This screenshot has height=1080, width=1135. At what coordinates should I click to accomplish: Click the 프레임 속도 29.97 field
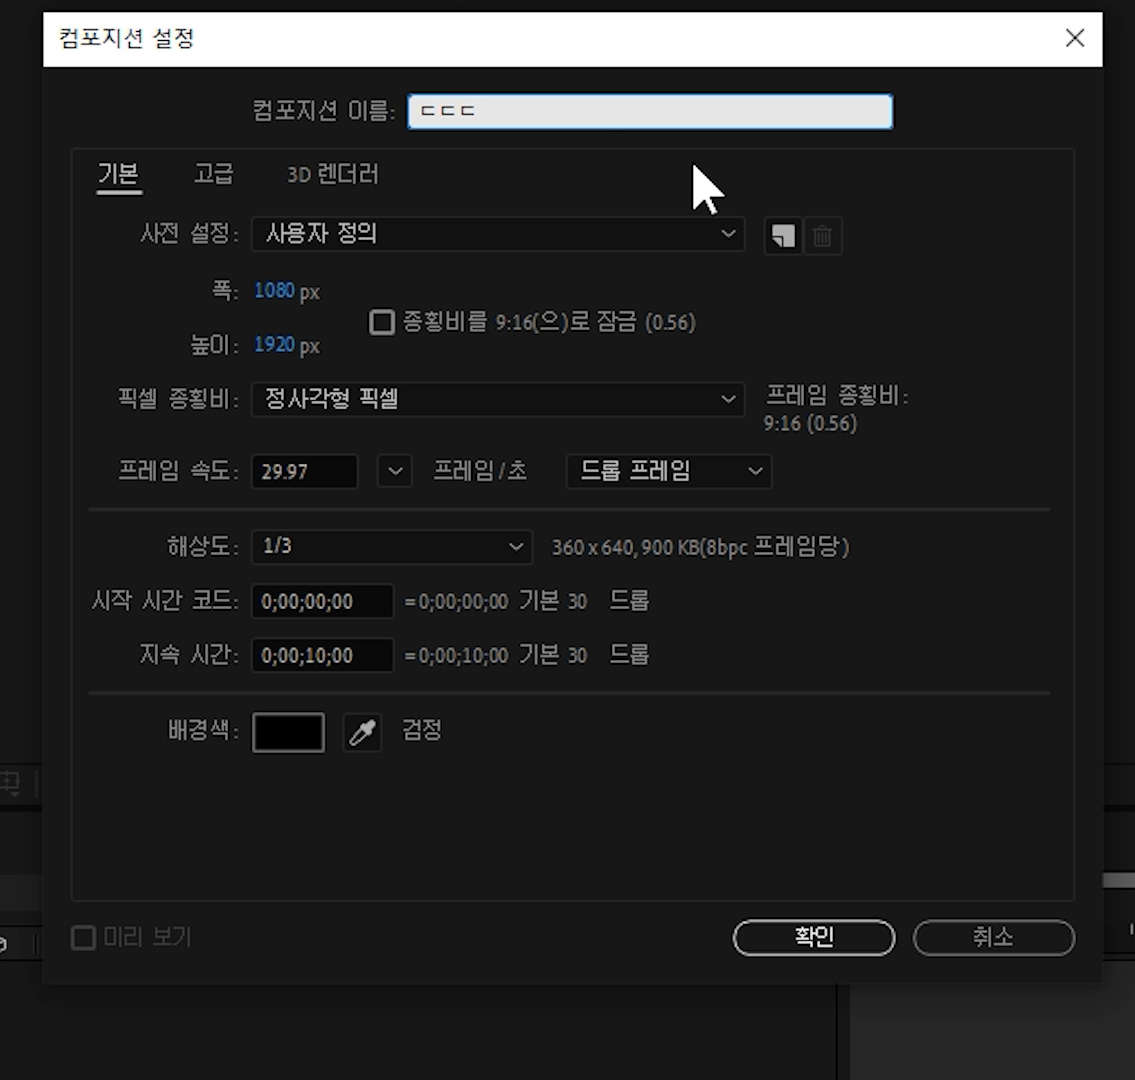point(305,471)
